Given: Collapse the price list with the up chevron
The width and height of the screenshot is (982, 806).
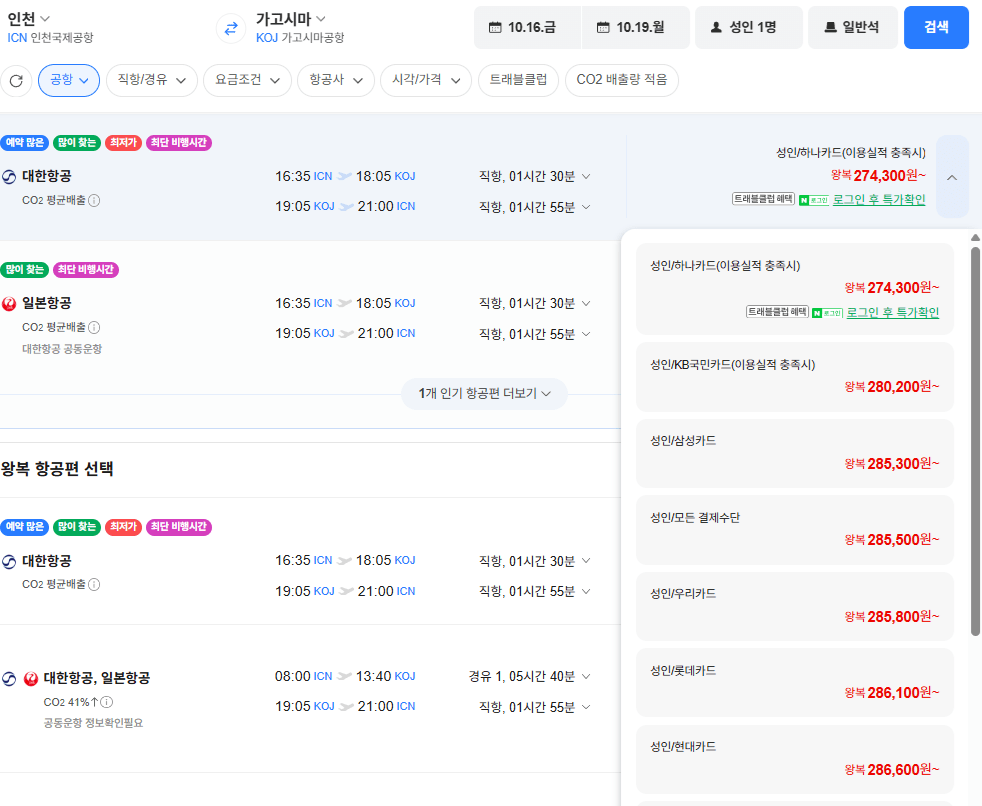Looking at the screenshot, I should click(953, 177).
